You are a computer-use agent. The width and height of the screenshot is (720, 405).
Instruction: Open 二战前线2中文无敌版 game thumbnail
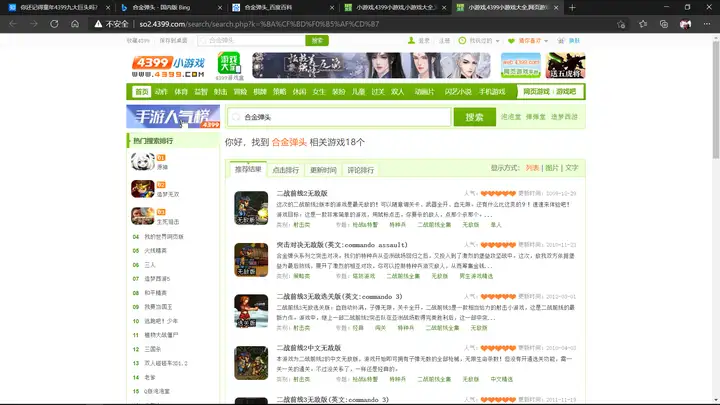(251, 363)
